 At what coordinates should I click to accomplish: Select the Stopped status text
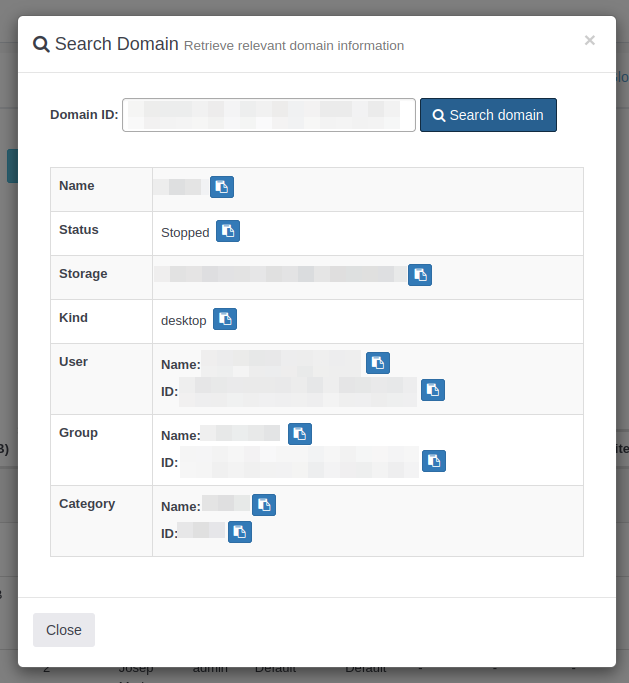(185, 232)
